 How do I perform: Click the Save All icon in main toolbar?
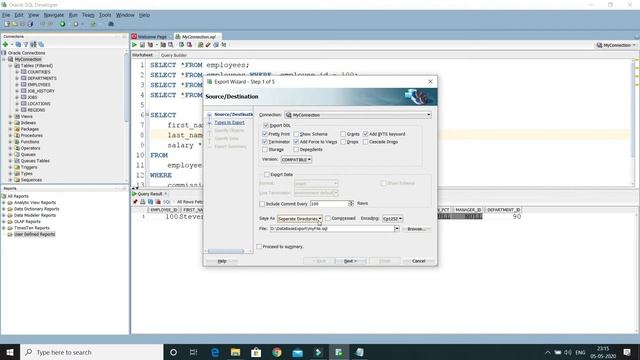click(30, 24)
